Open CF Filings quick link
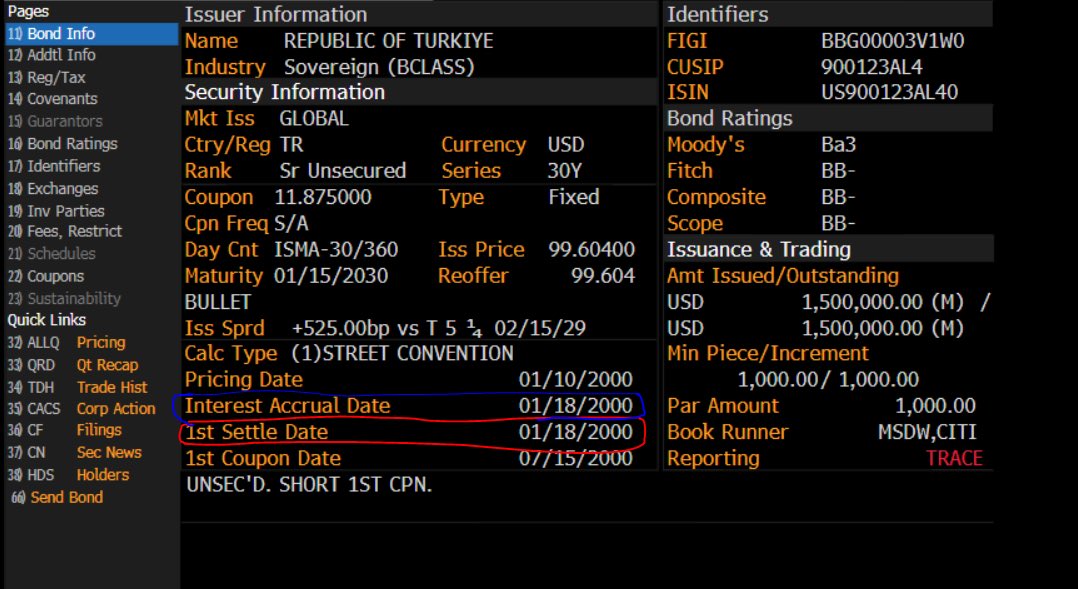The image size is (1078, 589). tap(65, 430)
